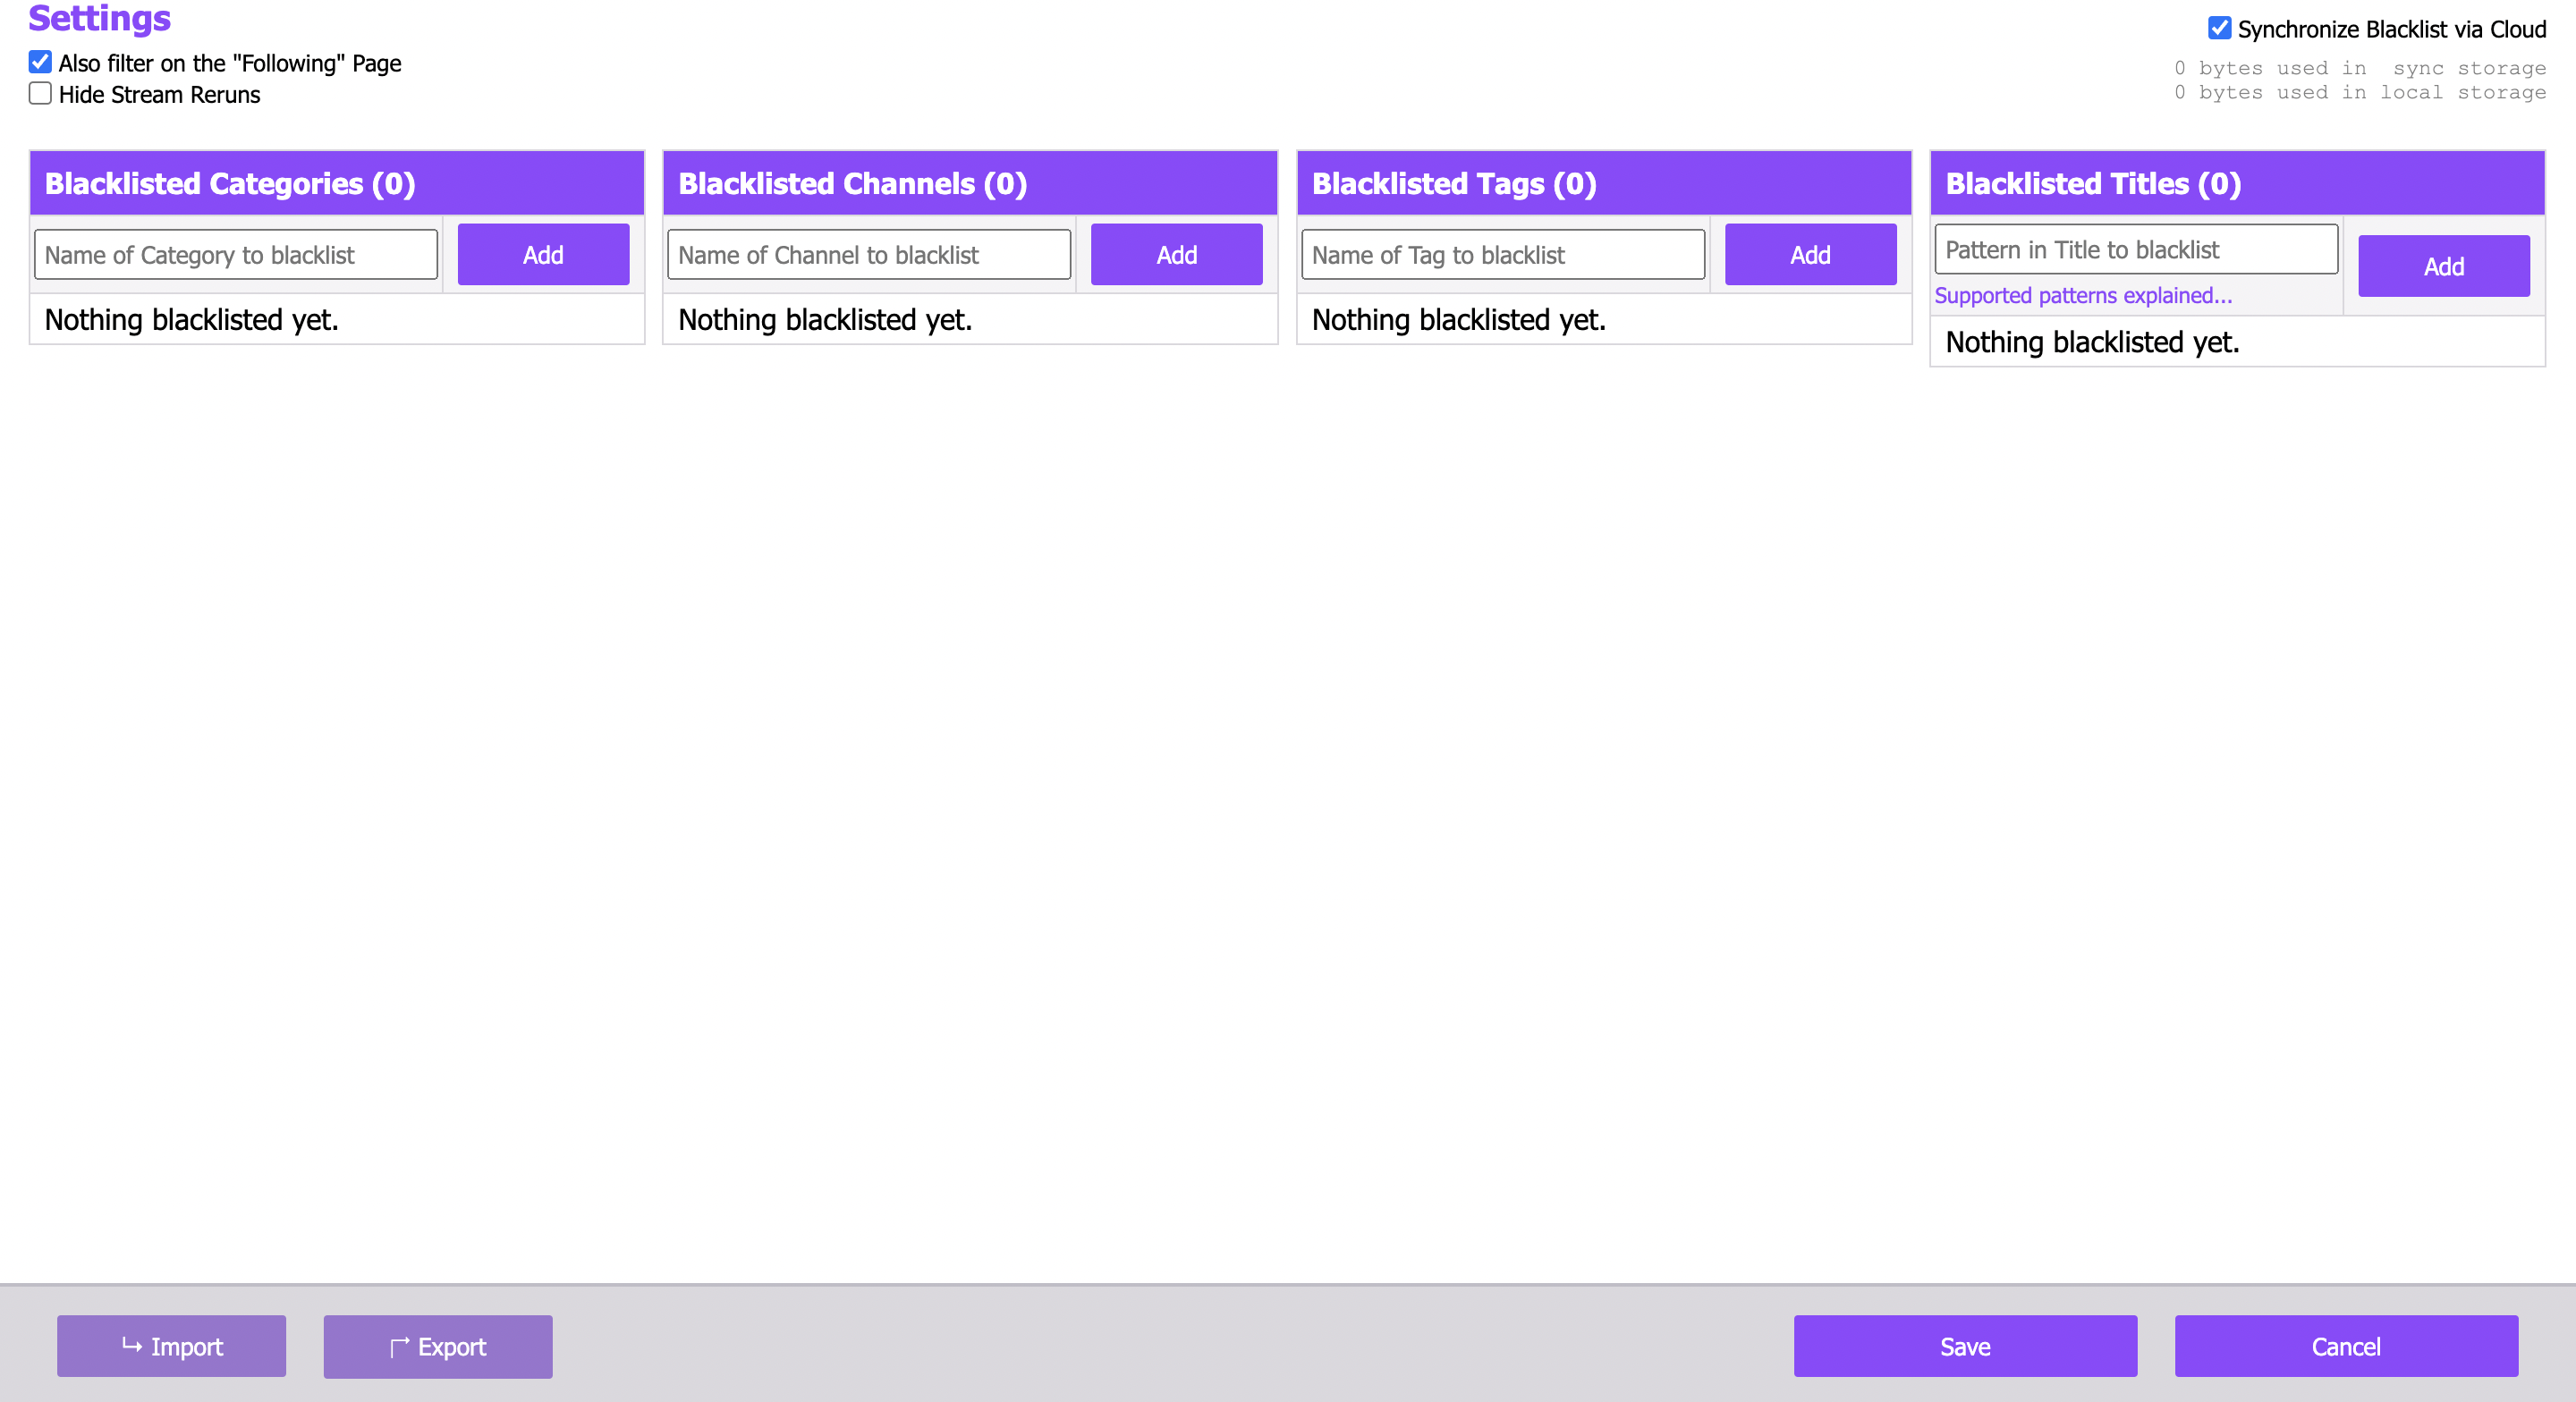Click Add button for Blacklisted Titles

click(2443, 266)
